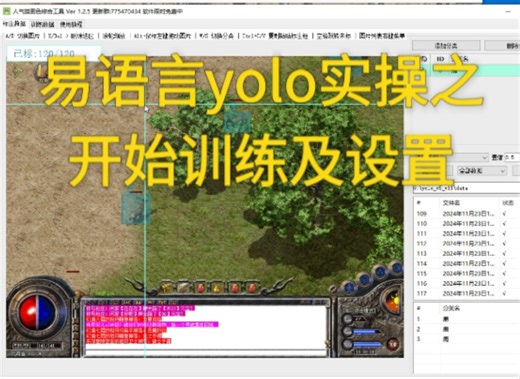Select file row 116
Viewport: 520px width, 379px height.
point(467,284)
